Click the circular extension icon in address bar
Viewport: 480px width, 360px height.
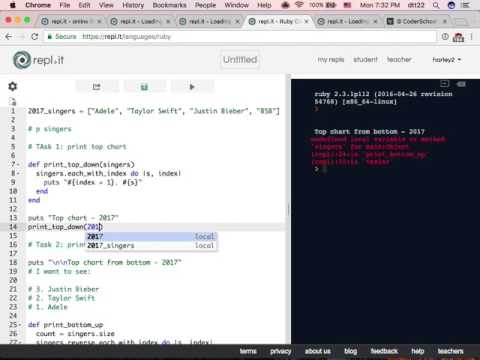pyautogui.click(x=445, y=36)
